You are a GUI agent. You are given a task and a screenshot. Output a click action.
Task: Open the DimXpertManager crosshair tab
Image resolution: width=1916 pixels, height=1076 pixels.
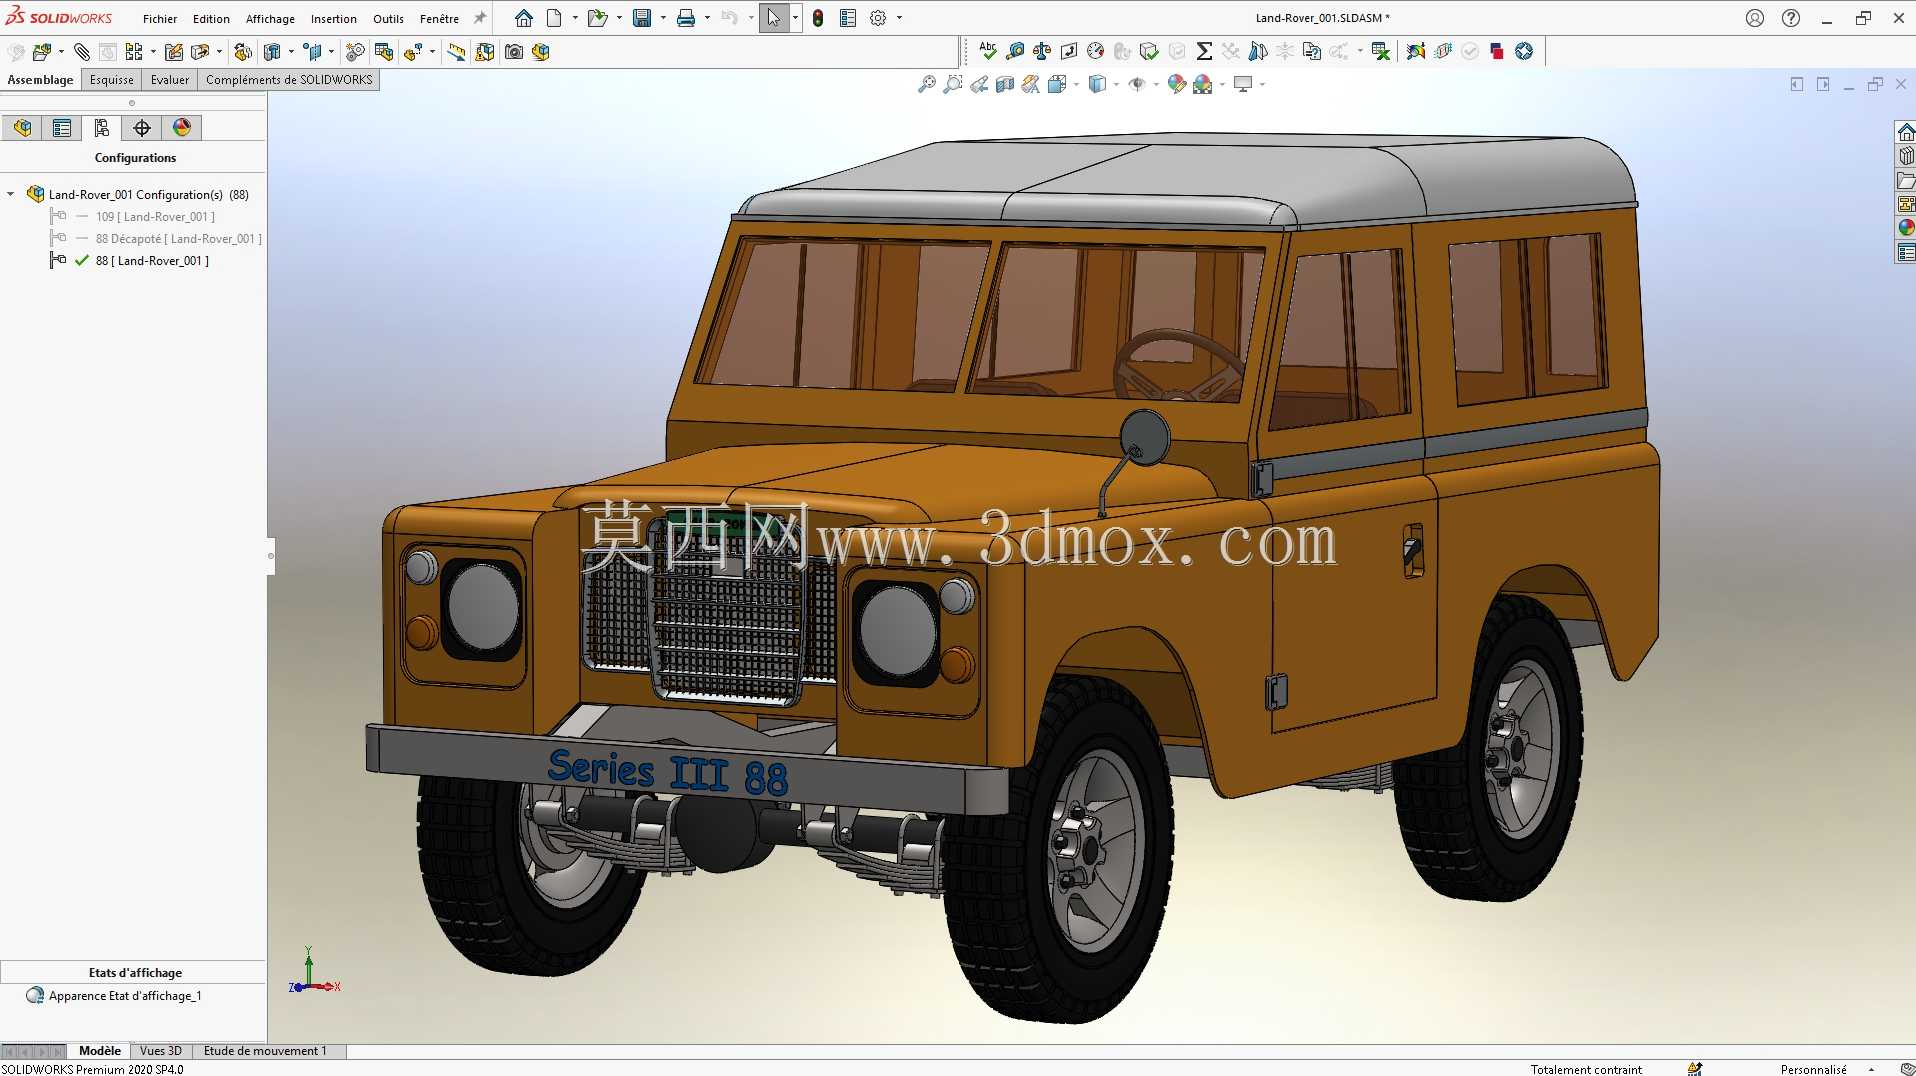(142, 128)
